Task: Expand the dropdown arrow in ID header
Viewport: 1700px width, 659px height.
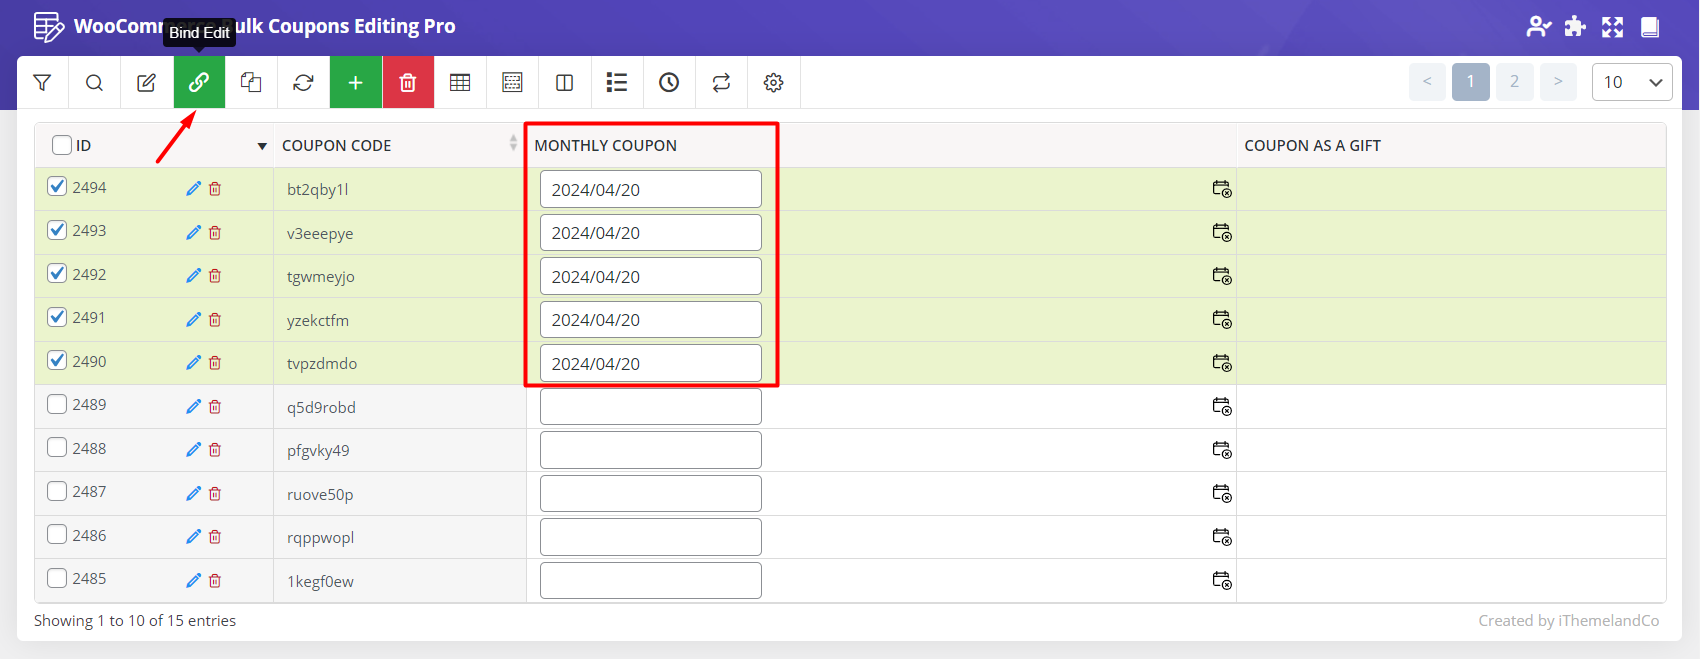Action: pyautogui.click(x=262, y=146)
